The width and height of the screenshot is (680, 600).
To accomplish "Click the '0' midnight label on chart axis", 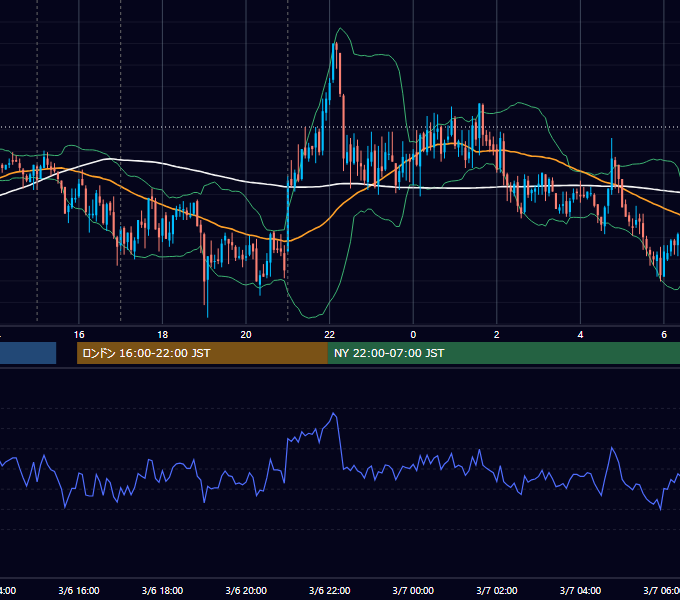I will point(413,335).
